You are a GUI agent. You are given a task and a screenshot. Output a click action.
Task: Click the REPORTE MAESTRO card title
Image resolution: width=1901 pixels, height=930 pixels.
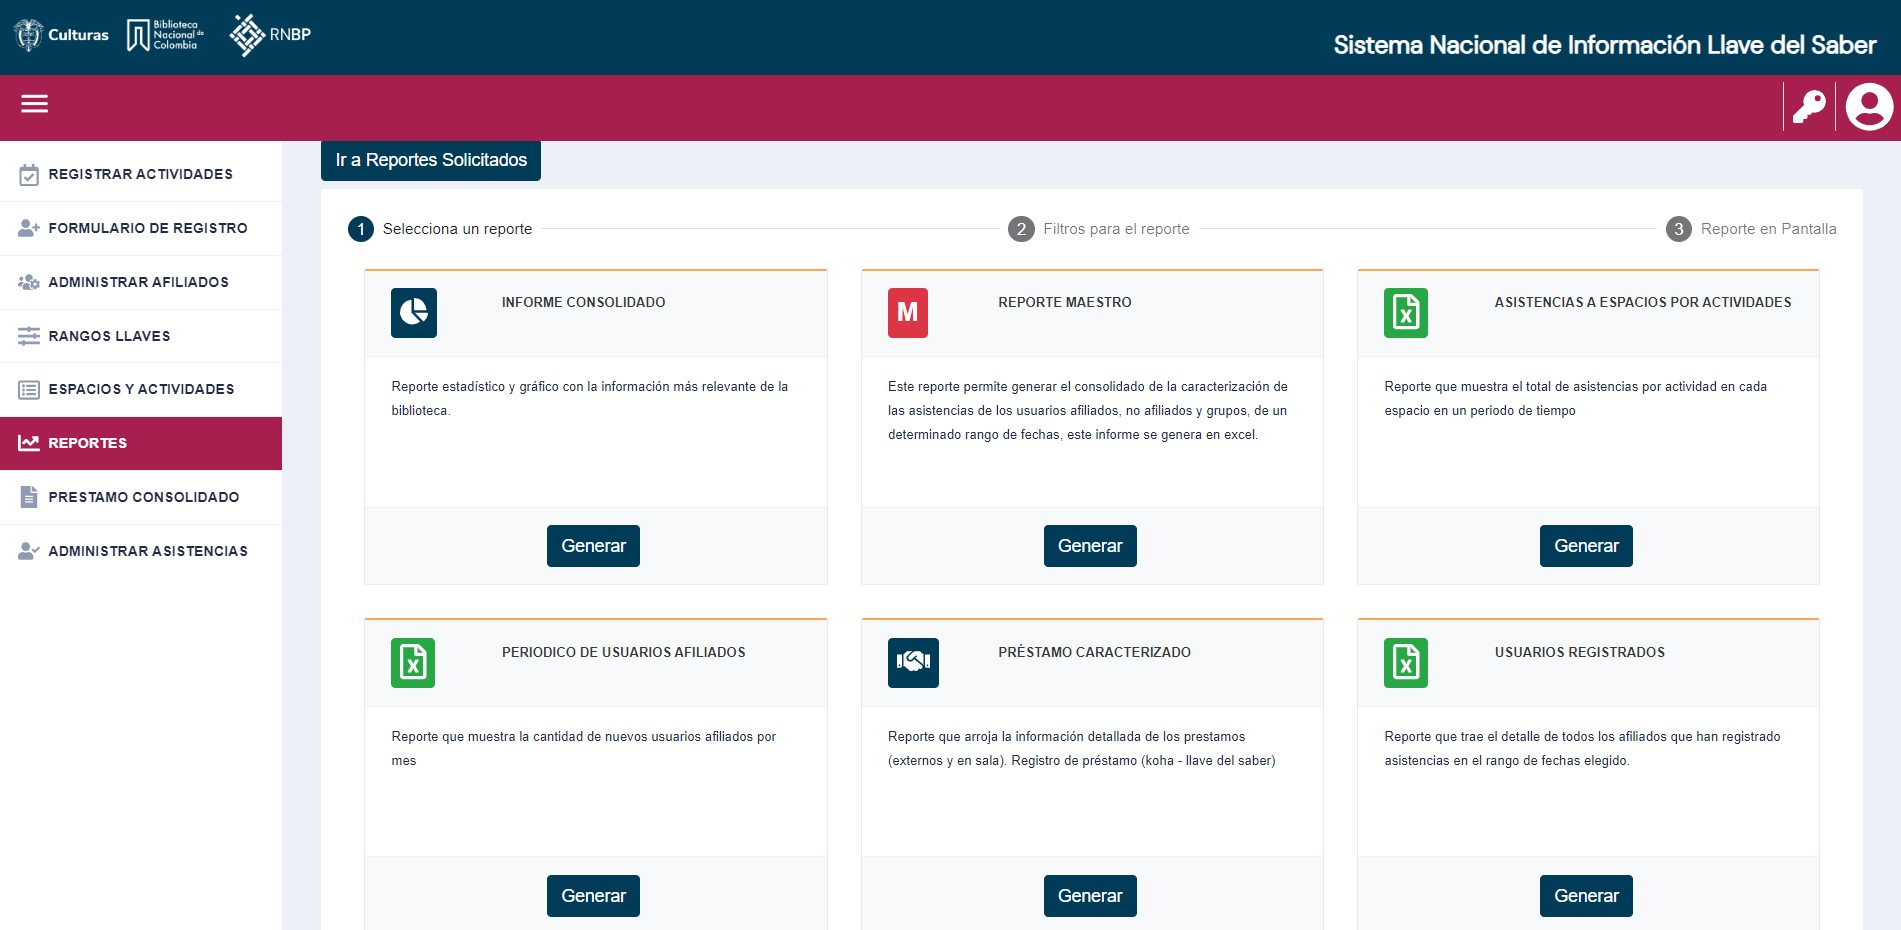[1065, 302]
